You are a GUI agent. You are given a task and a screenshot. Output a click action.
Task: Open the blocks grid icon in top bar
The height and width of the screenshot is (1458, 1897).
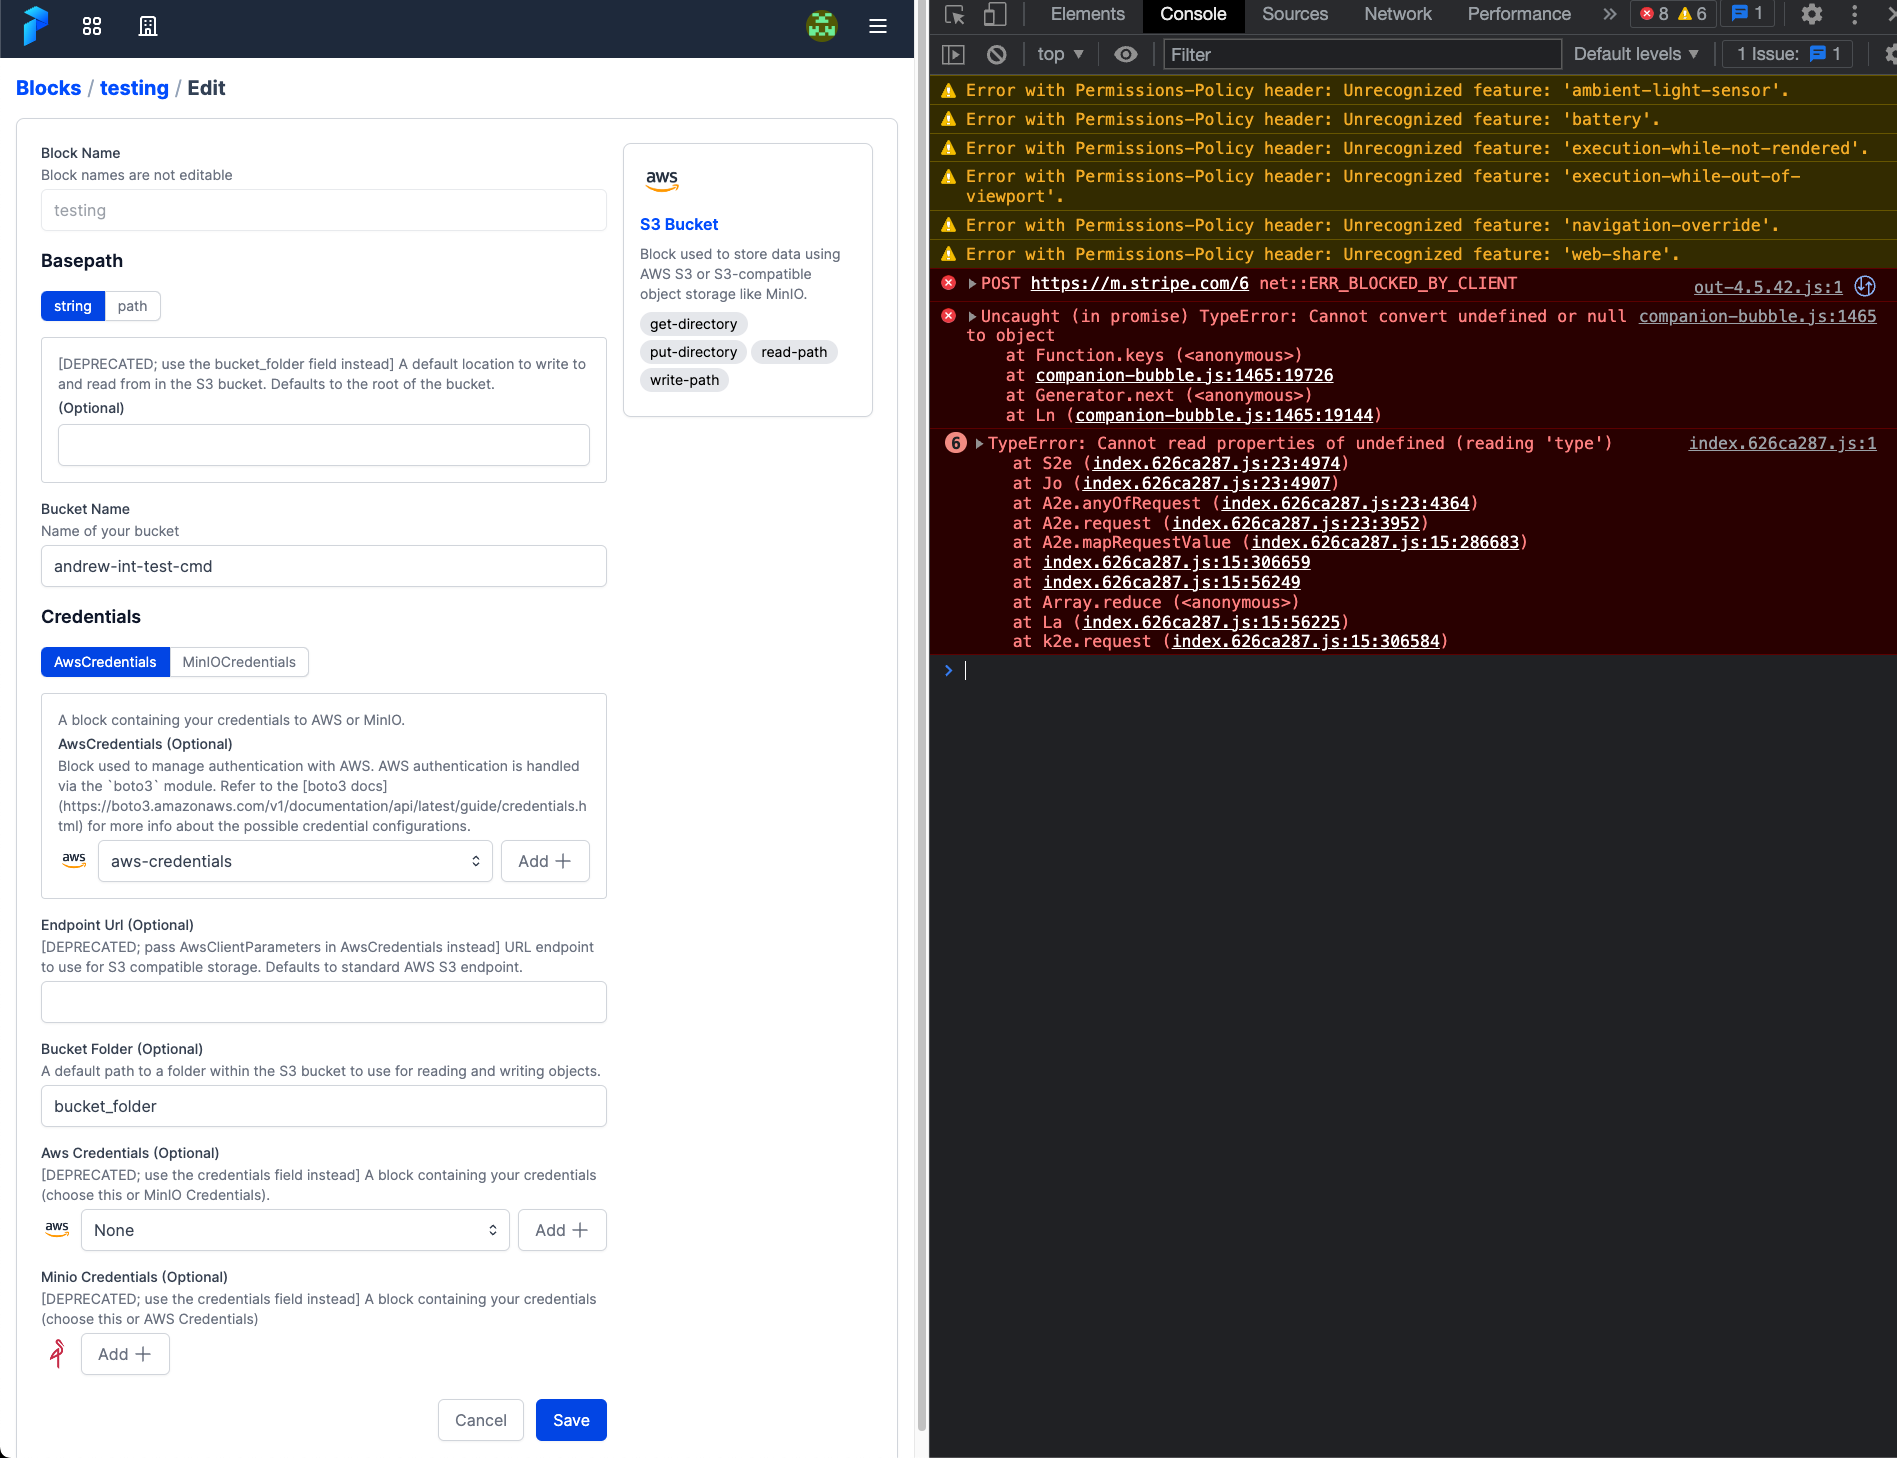point(92,27)
